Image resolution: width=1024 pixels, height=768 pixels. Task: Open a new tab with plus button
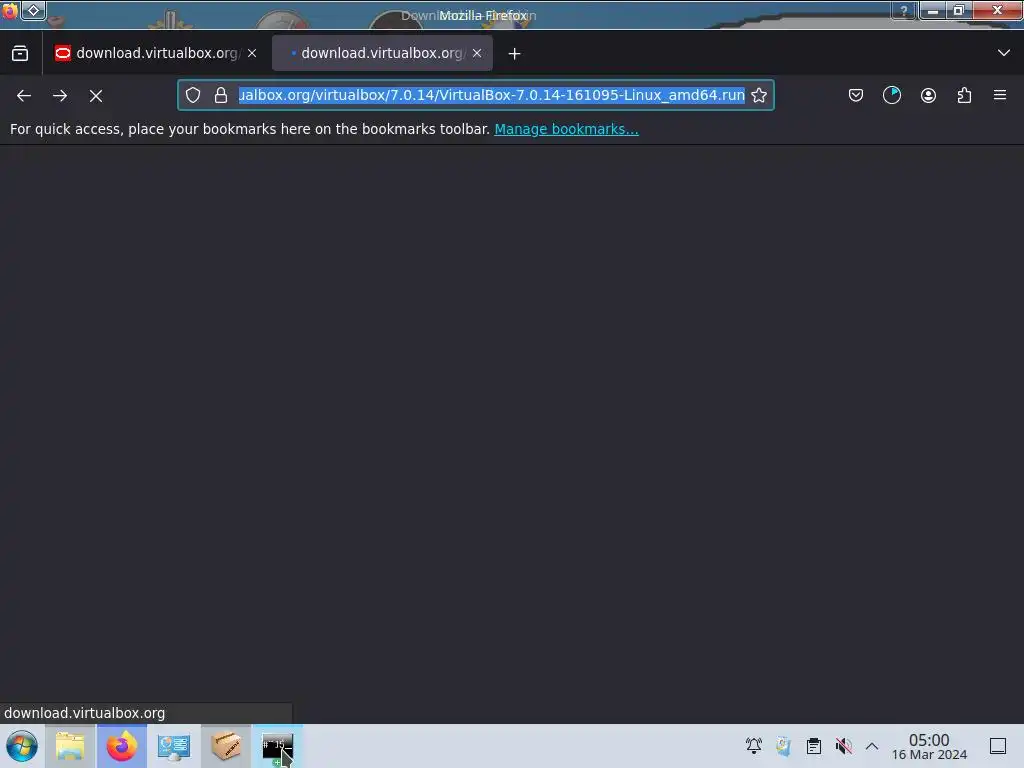[515, 54]
